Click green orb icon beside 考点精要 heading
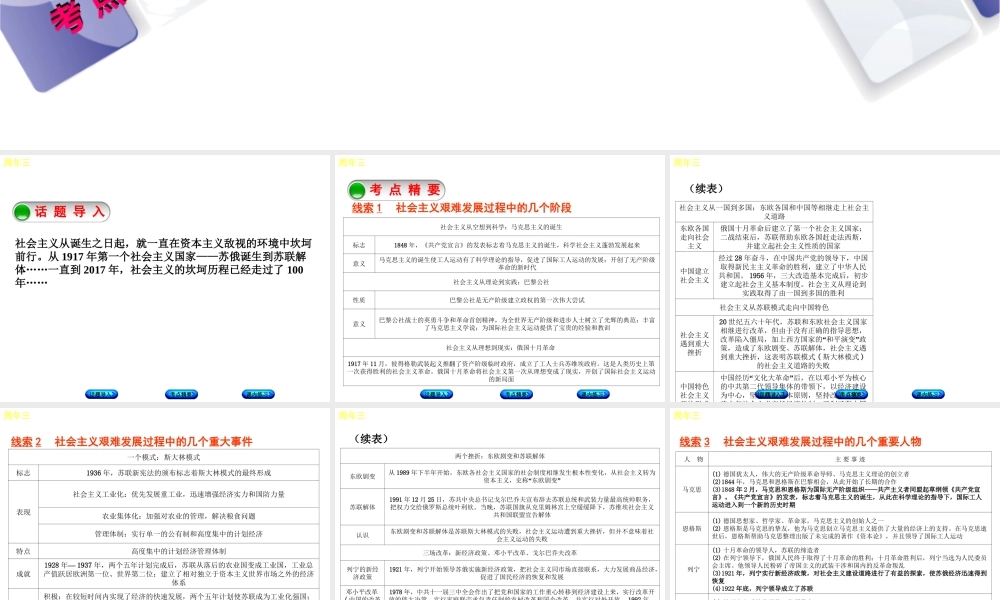 (x=357, y=190)
